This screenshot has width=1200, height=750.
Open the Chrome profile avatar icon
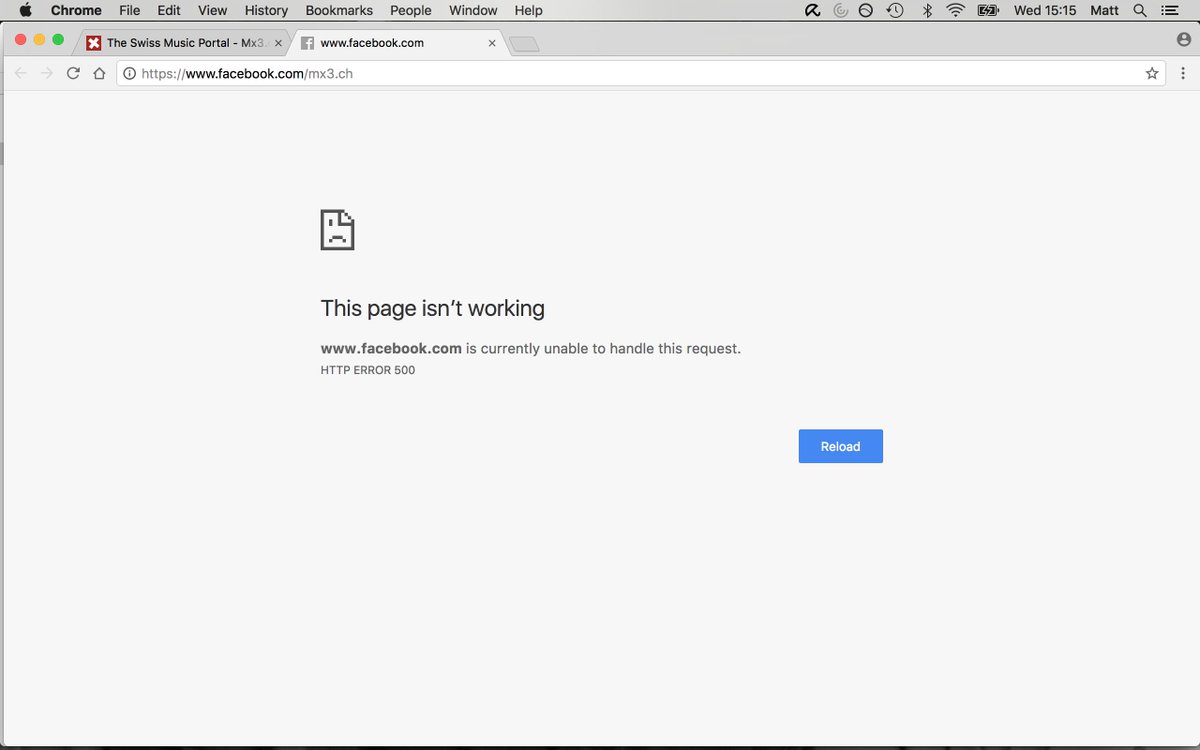click(1185, 40)
